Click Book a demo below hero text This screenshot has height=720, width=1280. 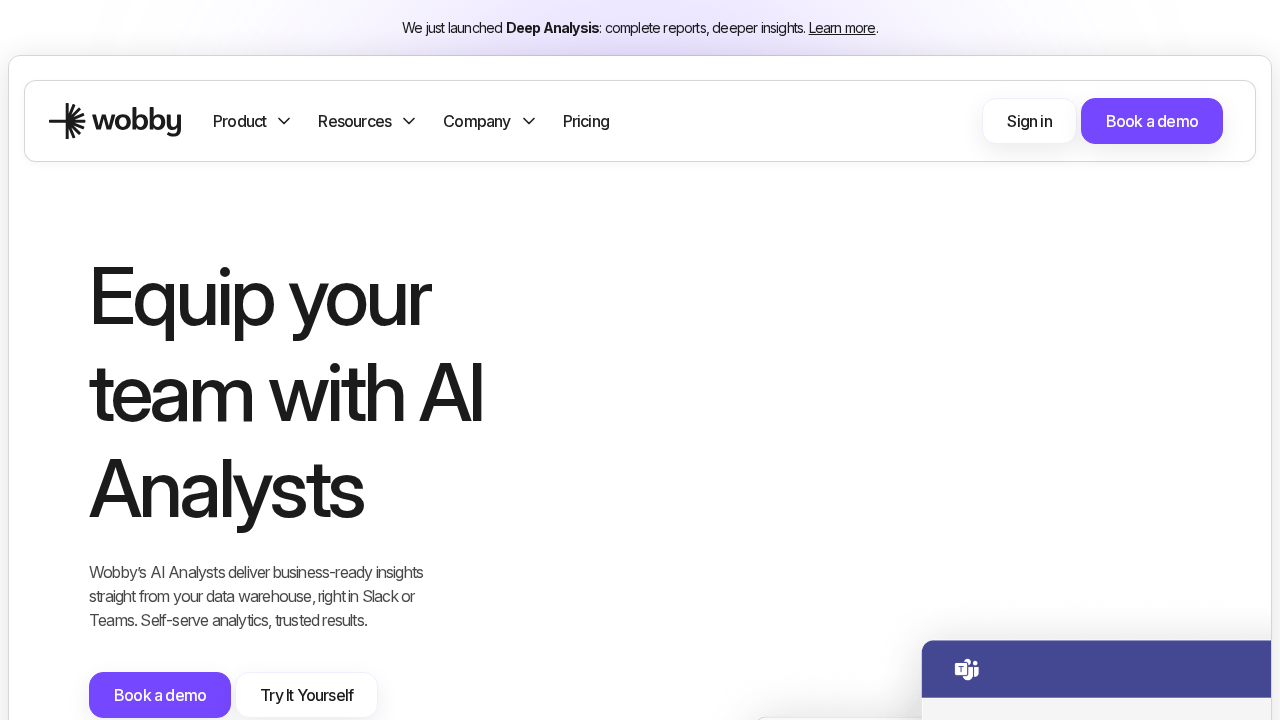pyautogui.click(x=160, y=695)
